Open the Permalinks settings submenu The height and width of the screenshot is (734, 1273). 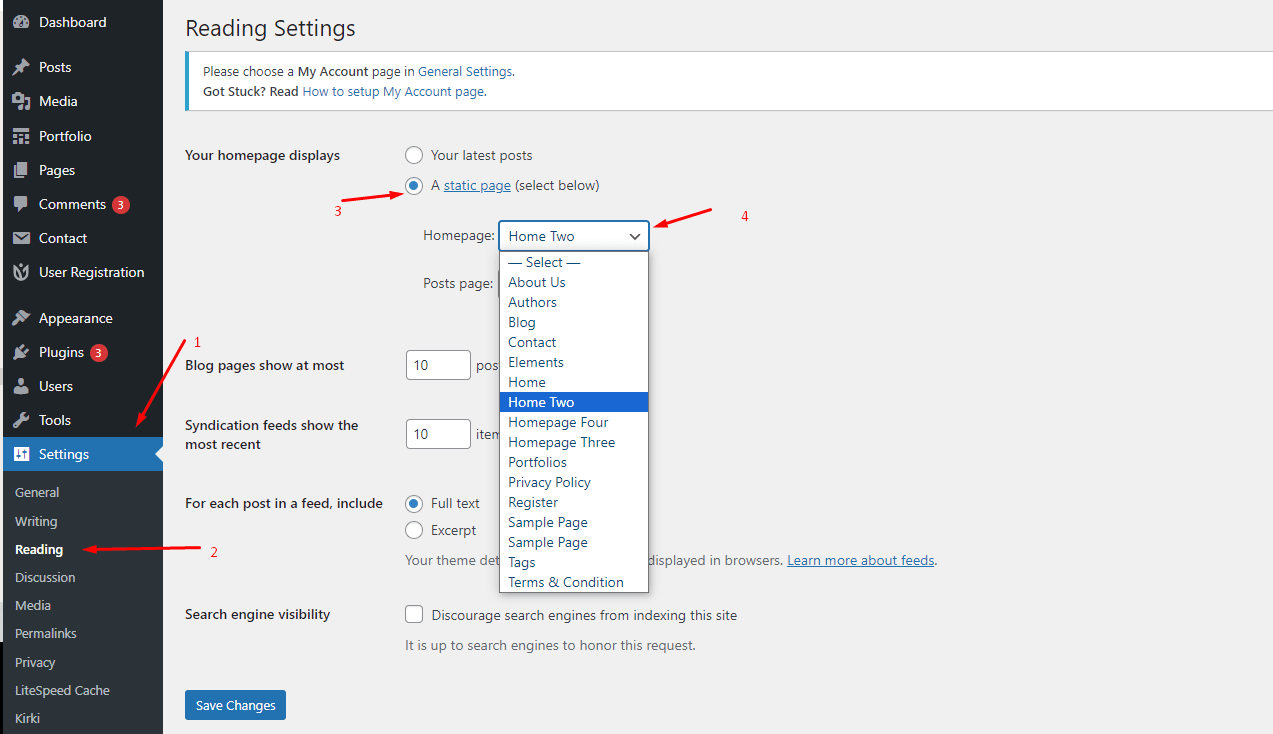click(x=46, y=633)
